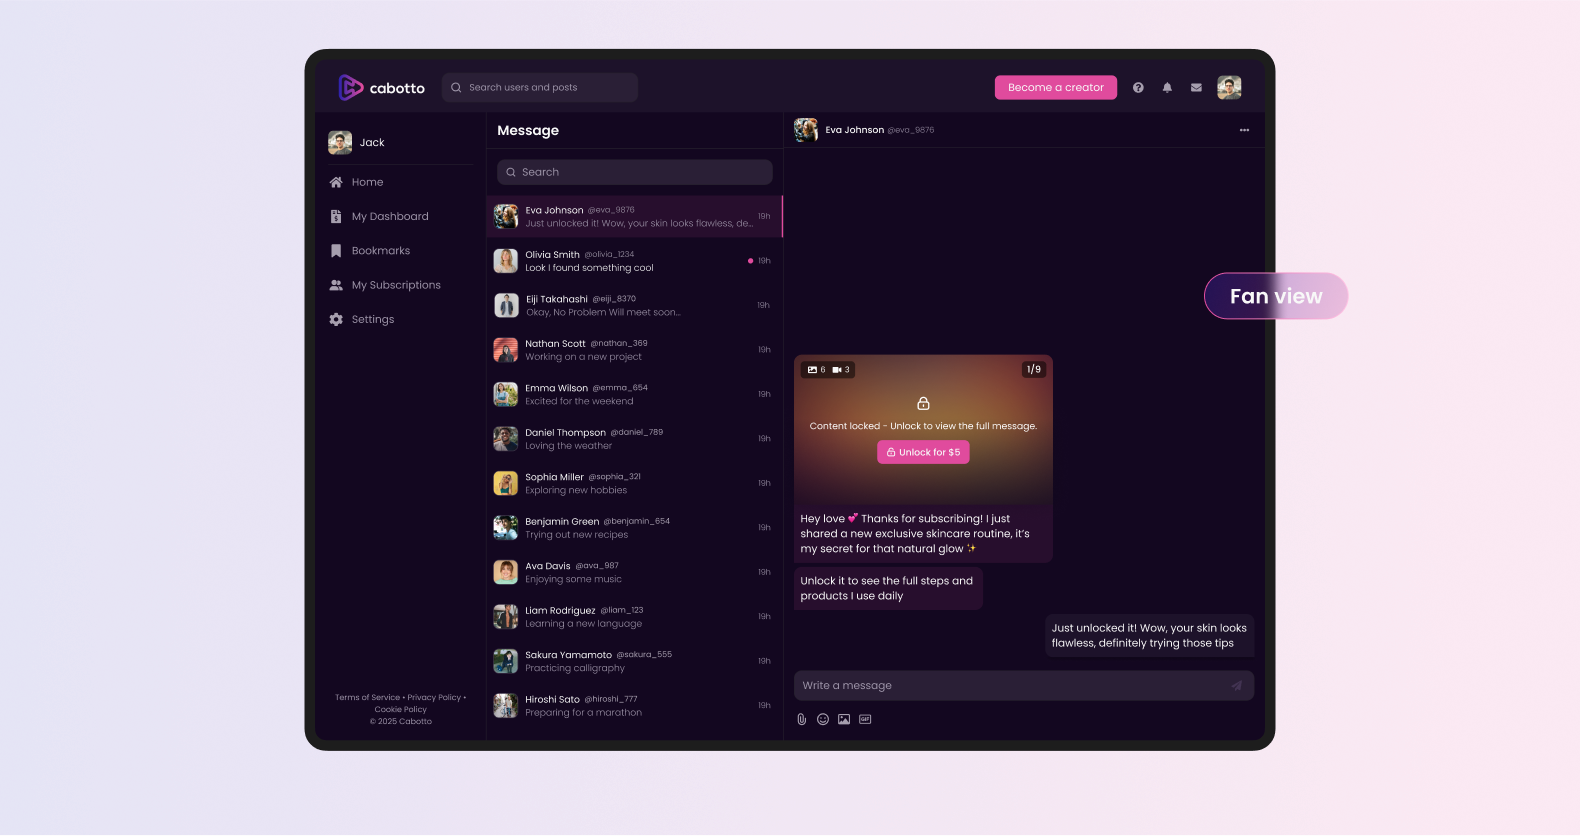Click the 1/9 media counter badge

click(x=1034, y=370)
